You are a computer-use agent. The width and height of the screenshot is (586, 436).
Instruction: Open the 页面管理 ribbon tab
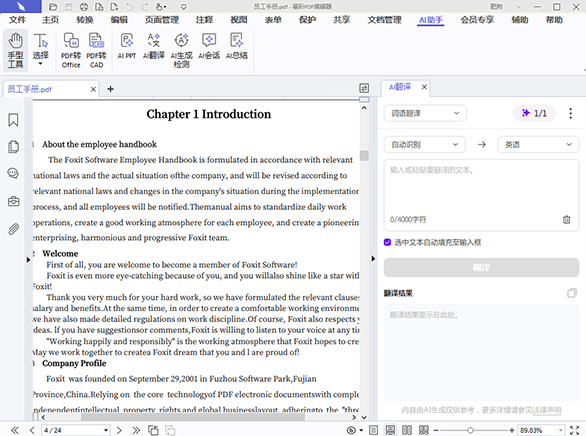coord(162,20)
